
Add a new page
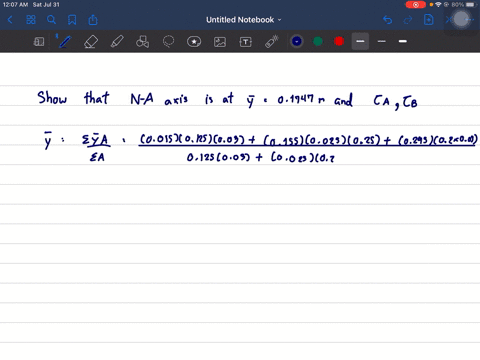click(x=429, y=20)
